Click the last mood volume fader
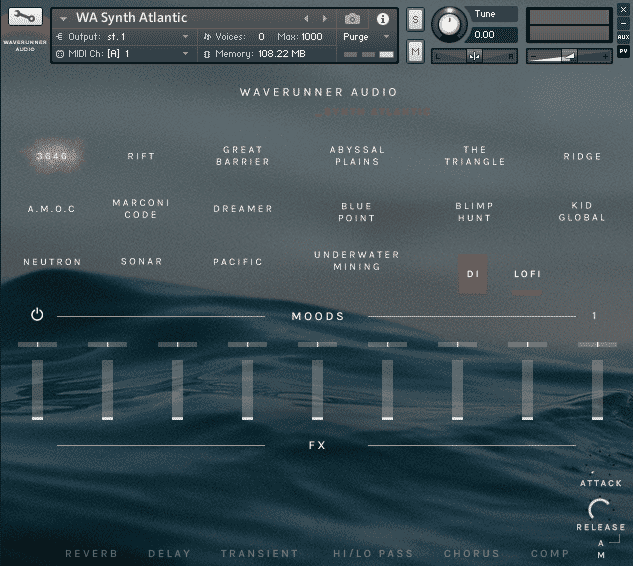Screen dimensions: 633x566 coord(597,390)
